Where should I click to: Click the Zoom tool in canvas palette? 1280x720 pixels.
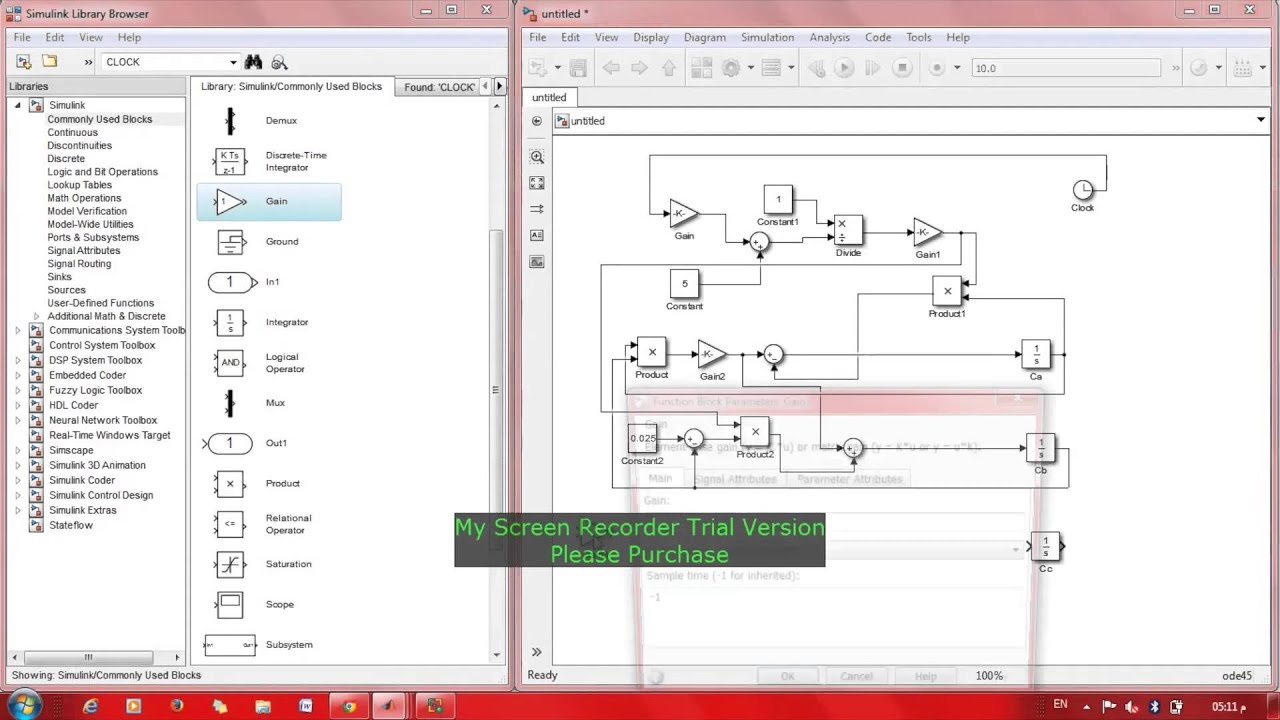[537, 157]
